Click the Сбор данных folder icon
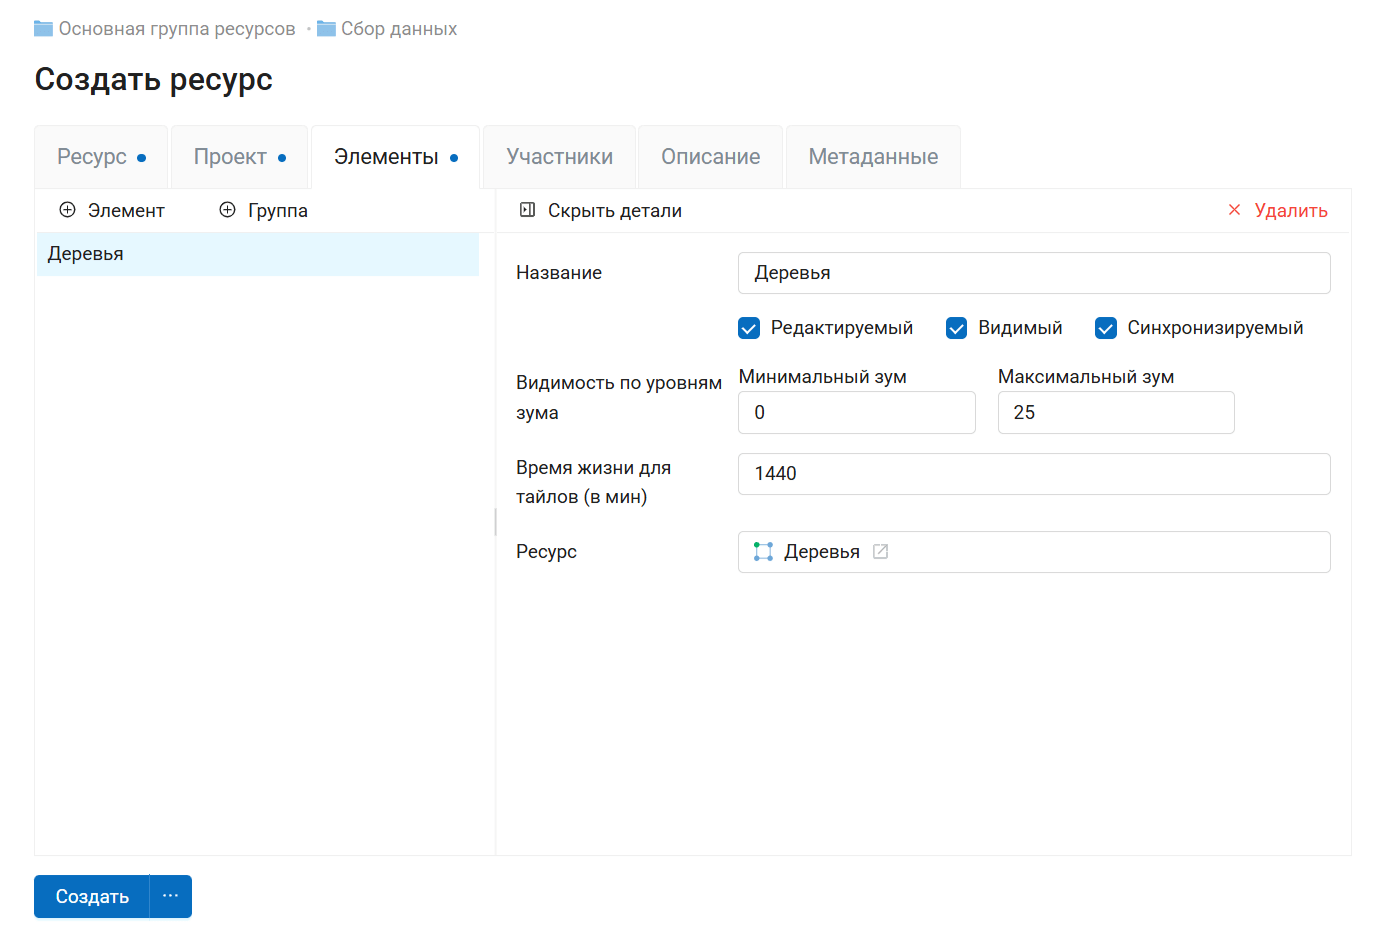Viewport: 1379px width, 934px height. (x=326, y=28)
